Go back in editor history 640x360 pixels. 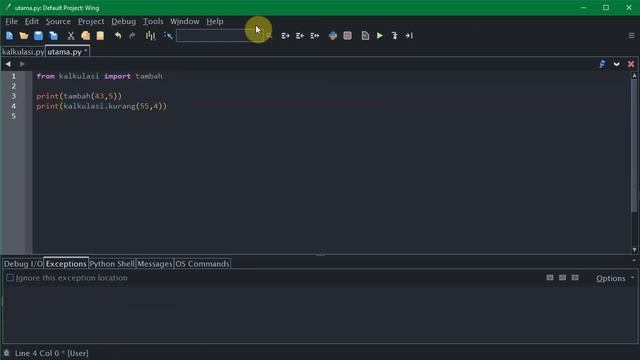pos(8,64)
